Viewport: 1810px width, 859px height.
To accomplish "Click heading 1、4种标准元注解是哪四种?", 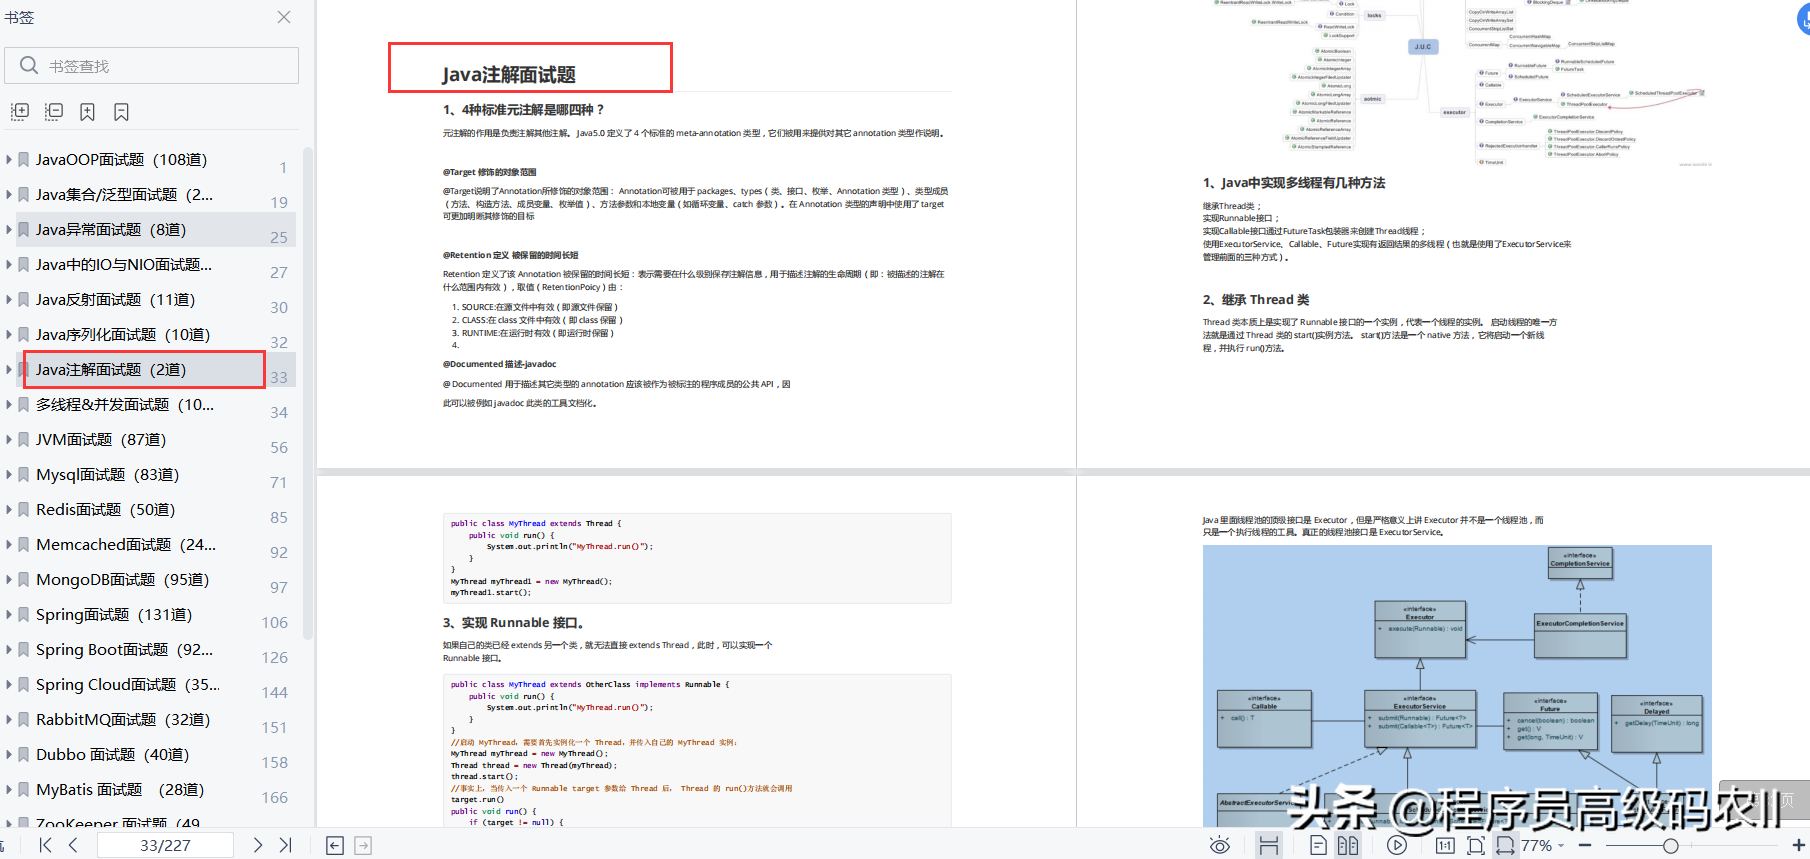I will 523,110.
